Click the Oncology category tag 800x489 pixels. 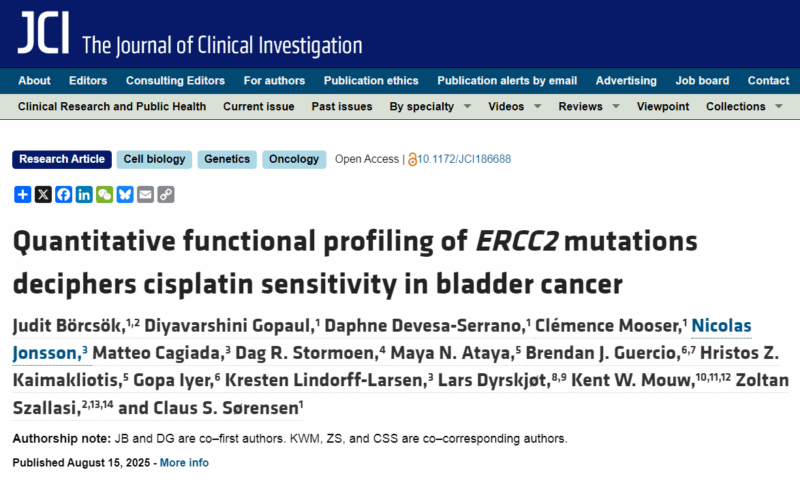pyautogui.click(x=294, y=159)
